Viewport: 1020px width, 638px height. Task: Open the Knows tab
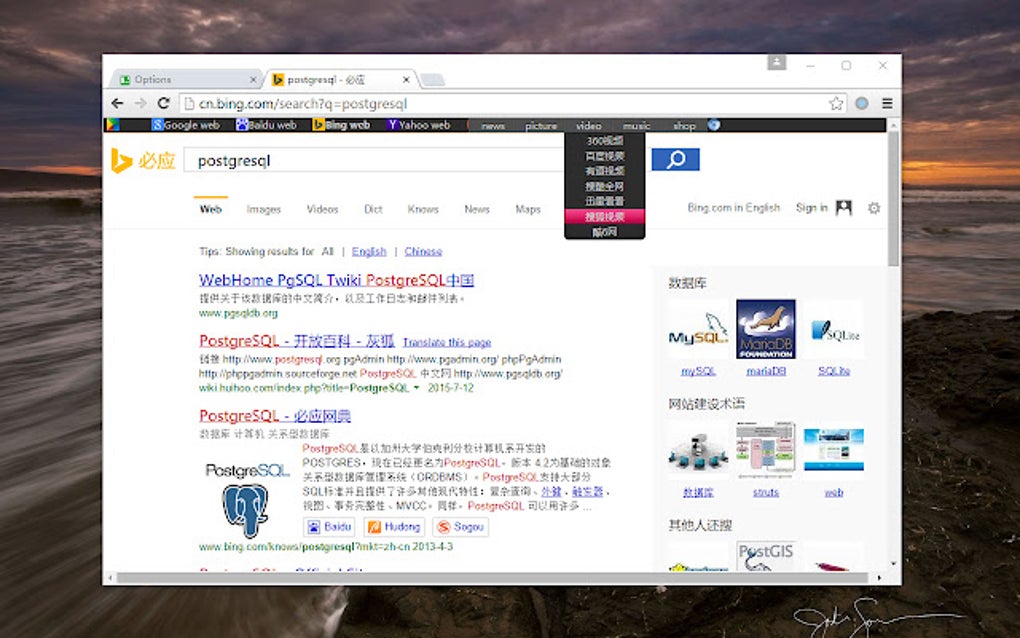tap(423, 209)
